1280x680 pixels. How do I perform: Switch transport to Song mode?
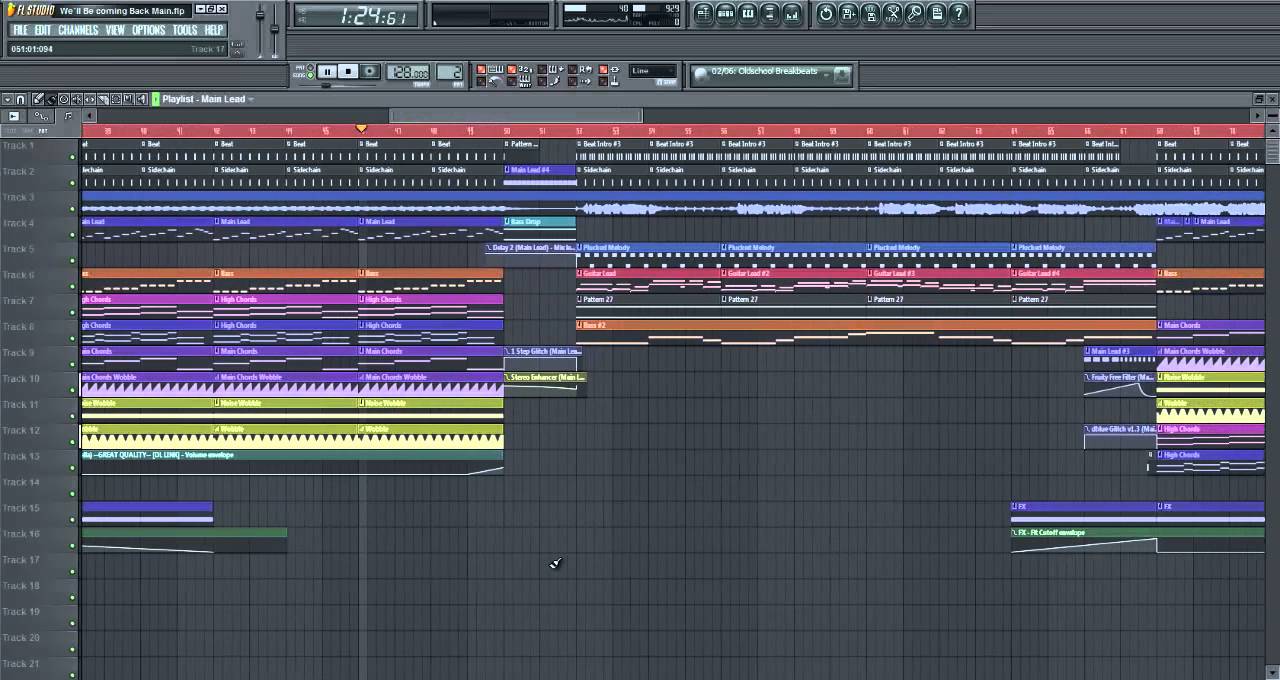(x=310, y=75)
